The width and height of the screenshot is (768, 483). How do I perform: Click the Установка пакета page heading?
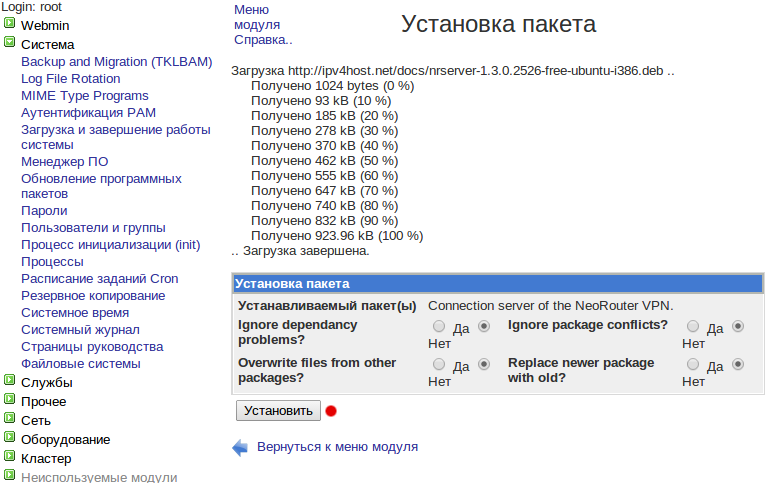click(x=499, y=24)
